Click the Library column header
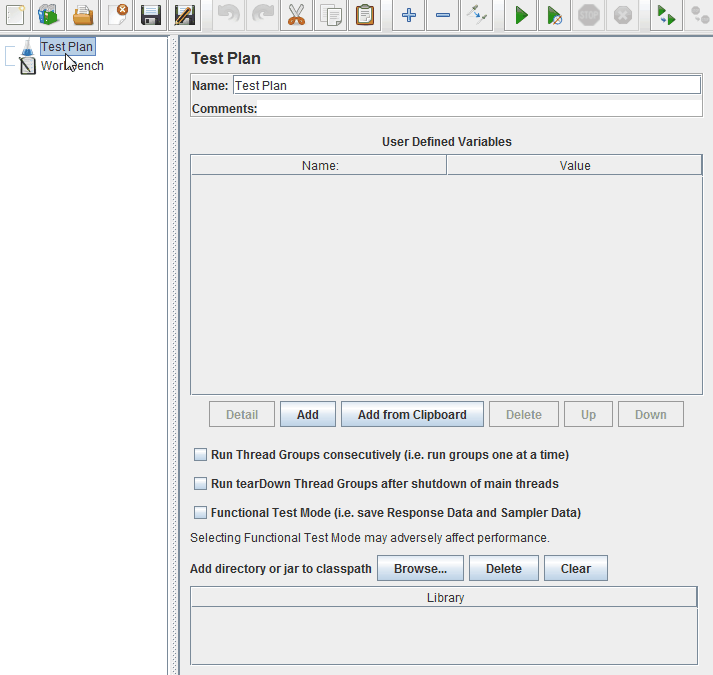The image size is (713, 675). tap(444, 597)
